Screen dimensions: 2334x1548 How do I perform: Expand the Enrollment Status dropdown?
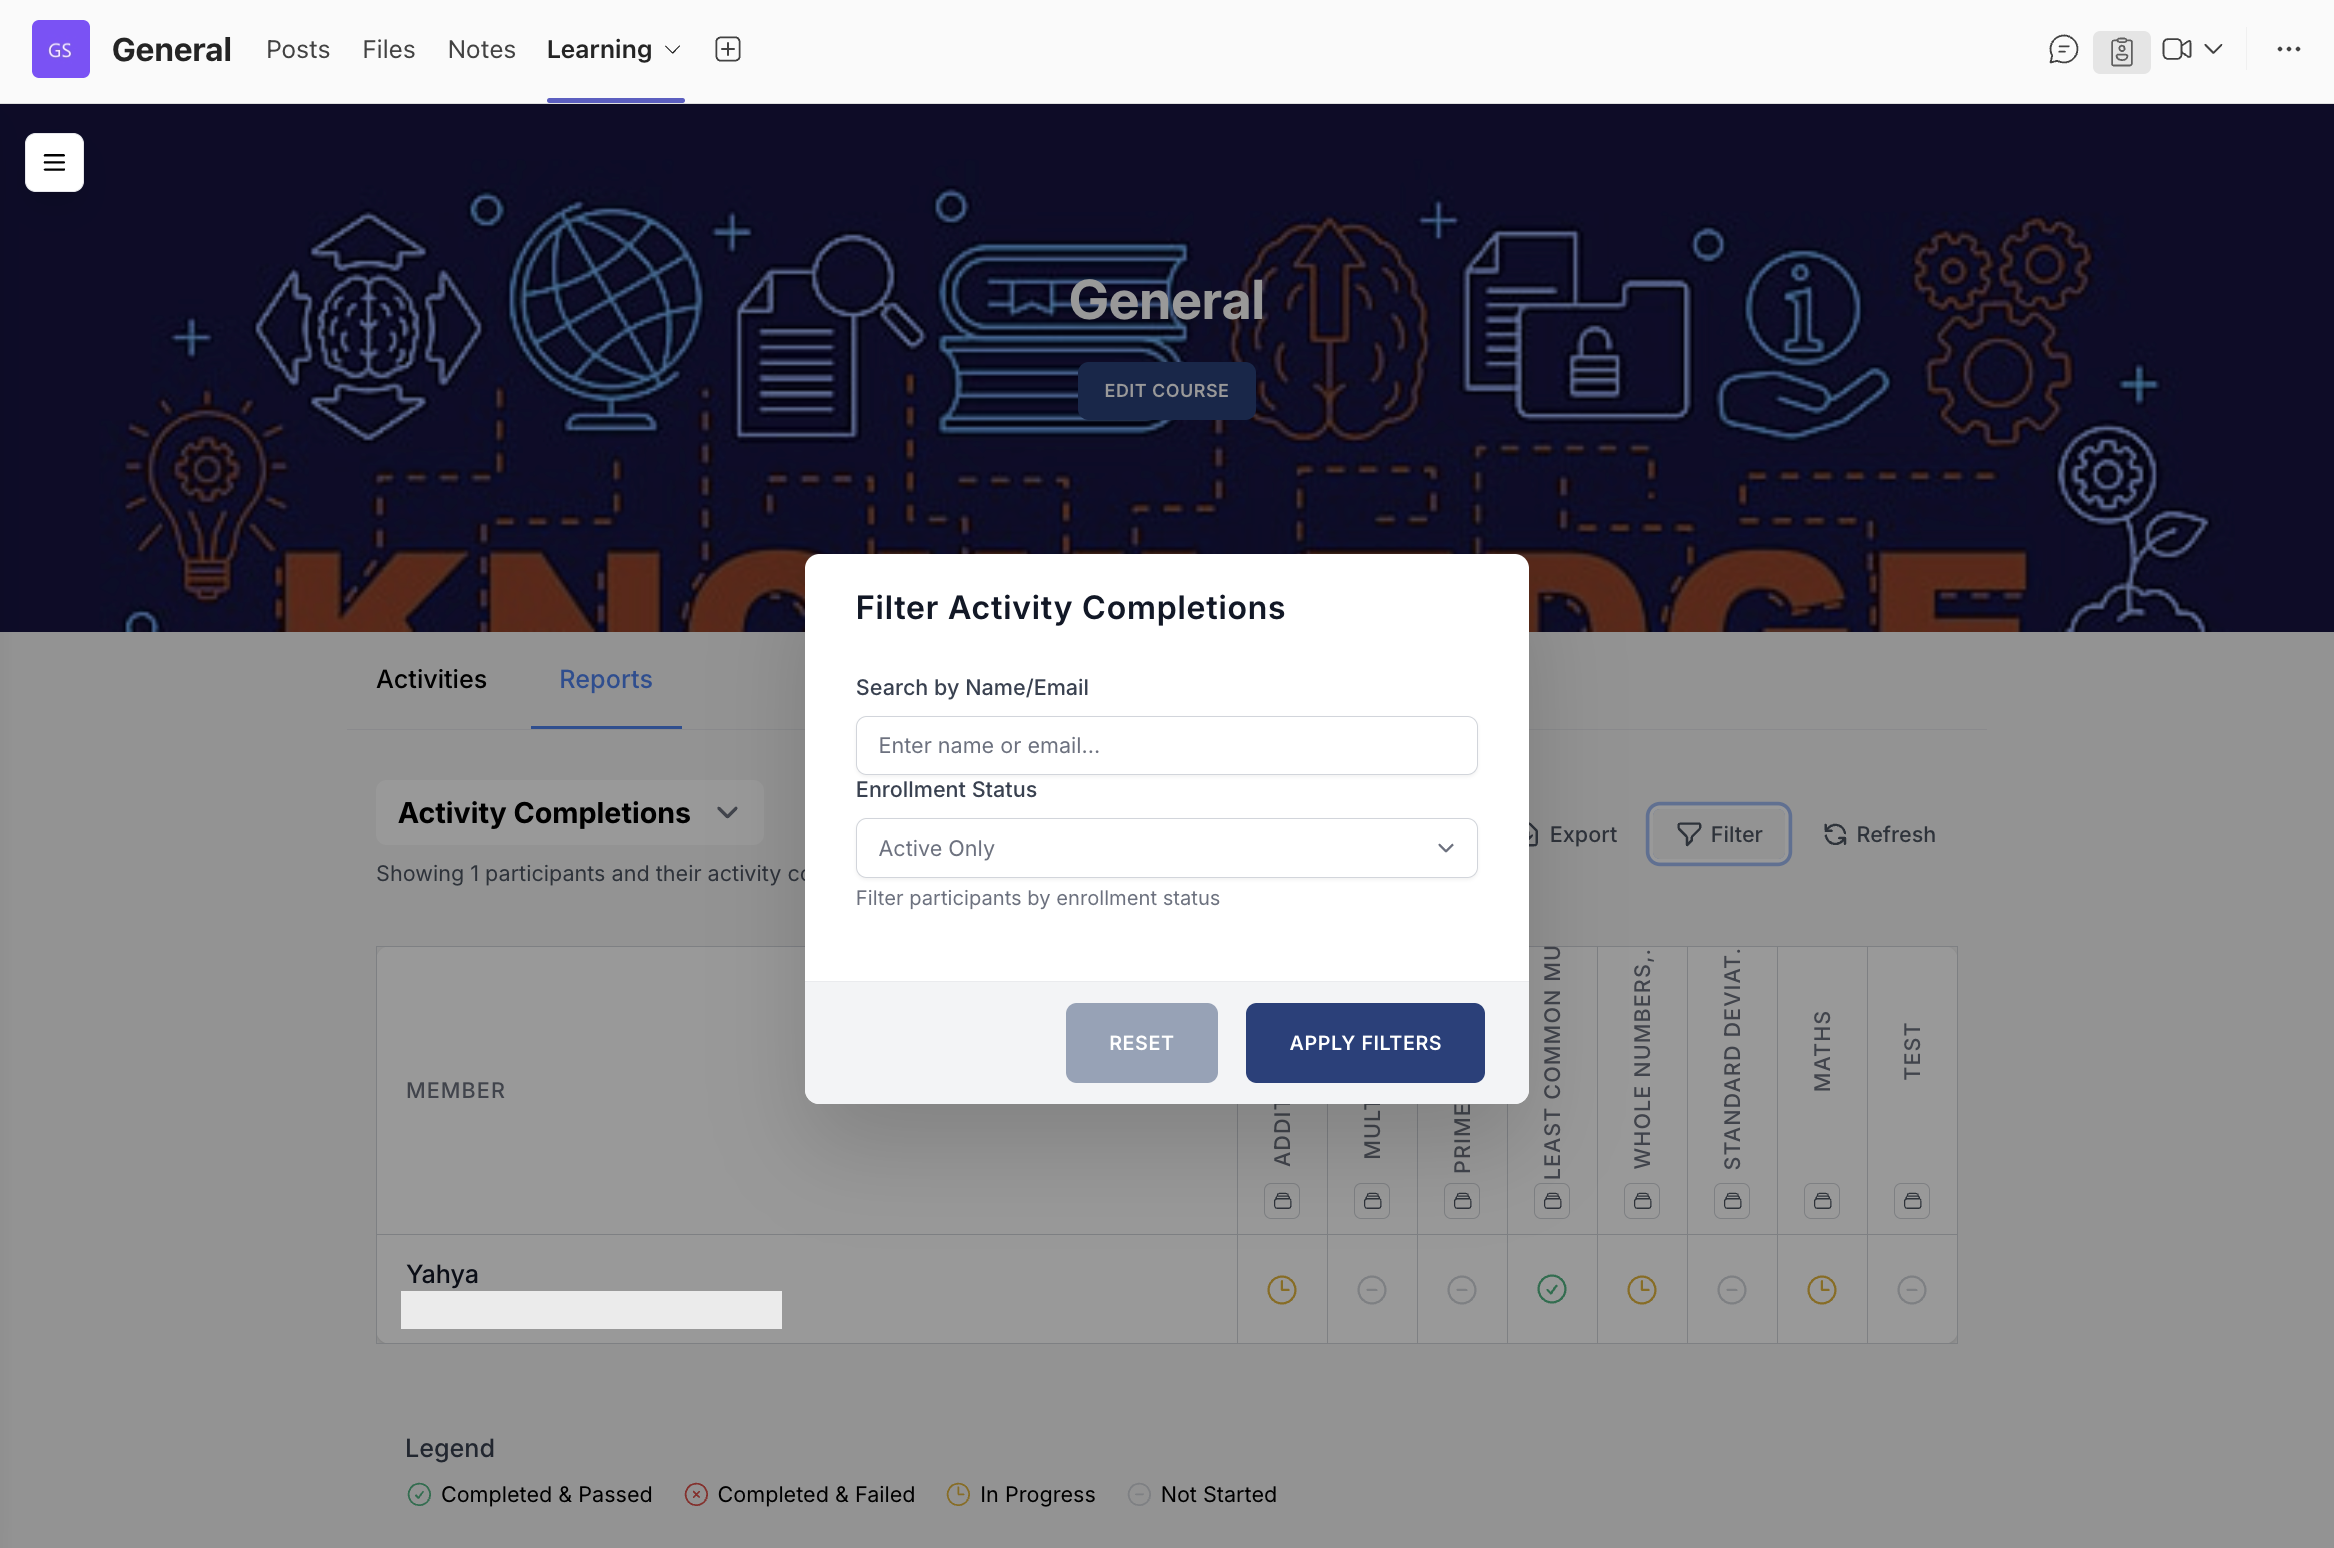1166,848
